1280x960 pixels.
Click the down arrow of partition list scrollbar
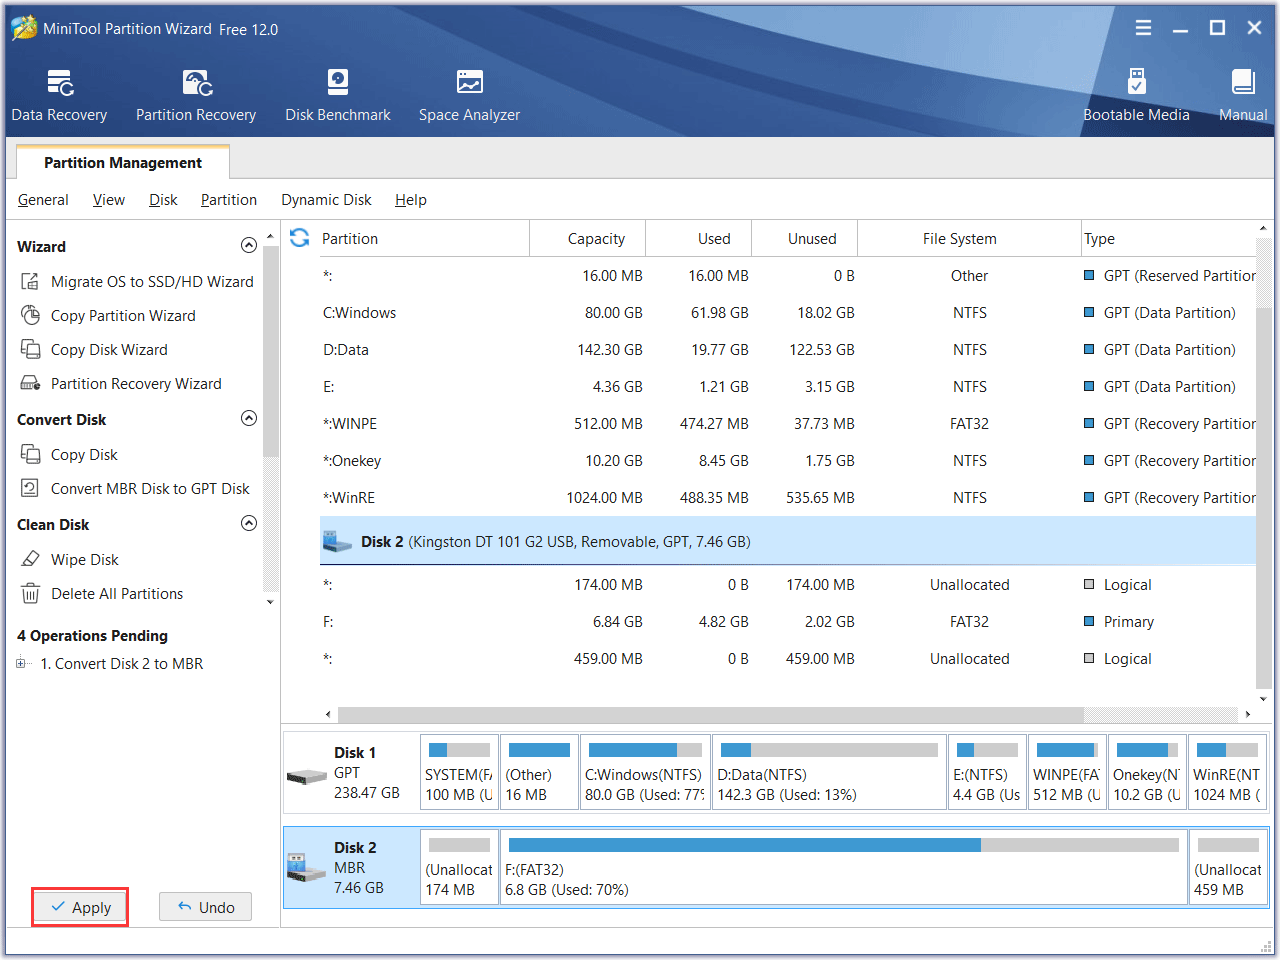click(1264, 700)
